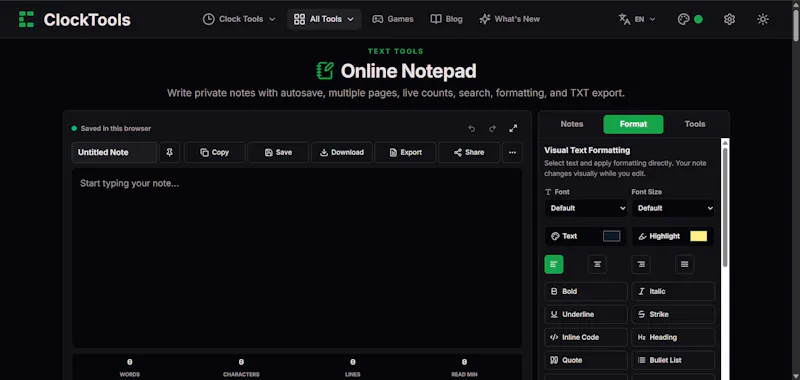Apply Italic formatting
The width and height of the screenshot is (800, 380).
[x=673, y=291]
